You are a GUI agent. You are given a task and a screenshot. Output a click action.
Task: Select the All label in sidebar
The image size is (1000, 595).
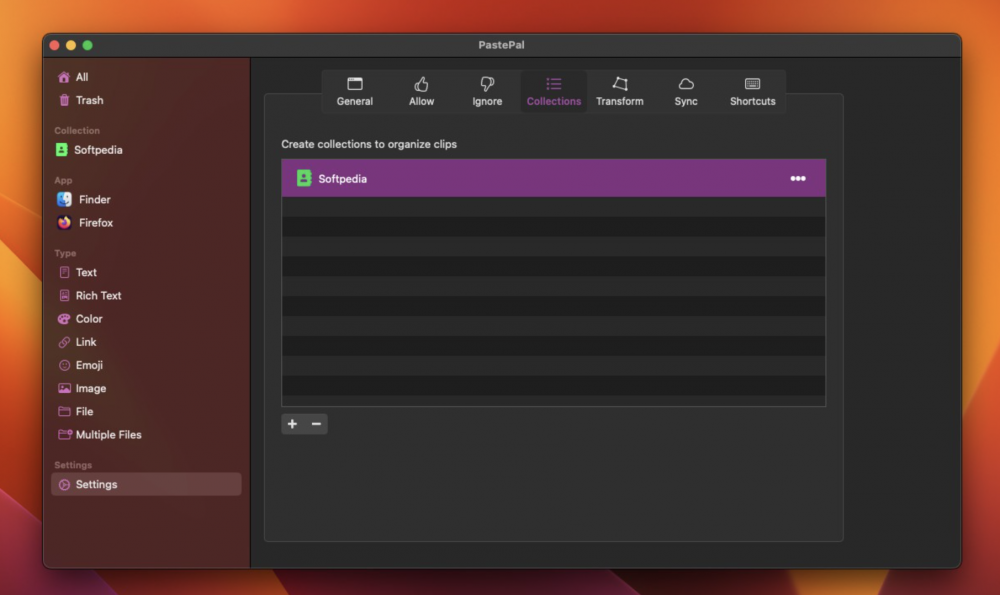(82, 77)
